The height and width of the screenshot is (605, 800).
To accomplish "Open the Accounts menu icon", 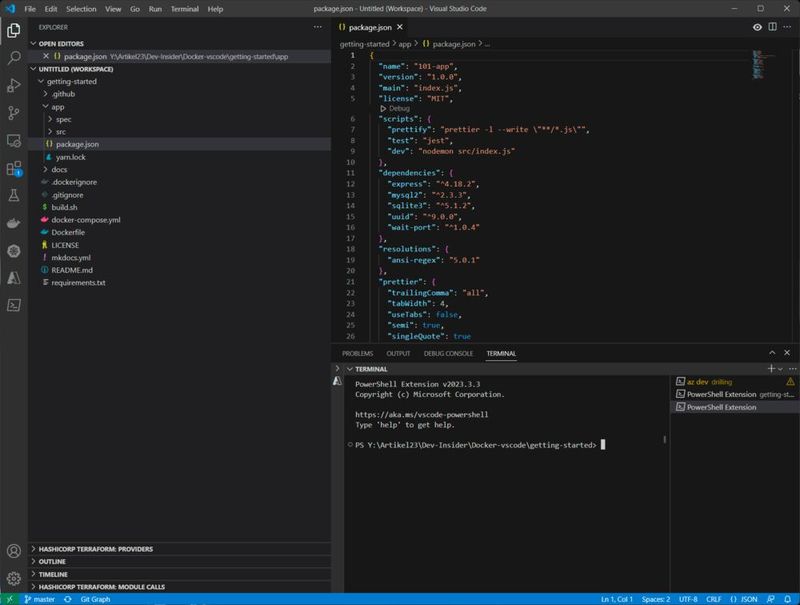I will coord(14,551).
